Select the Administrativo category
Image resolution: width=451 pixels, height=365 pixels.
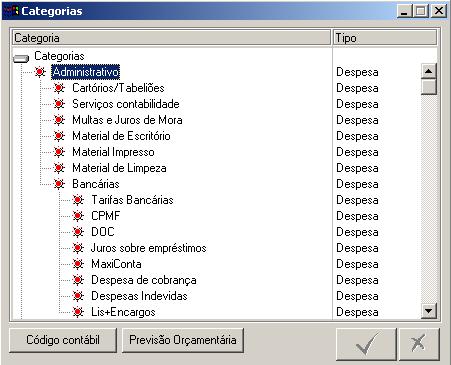tap(85, 72)
